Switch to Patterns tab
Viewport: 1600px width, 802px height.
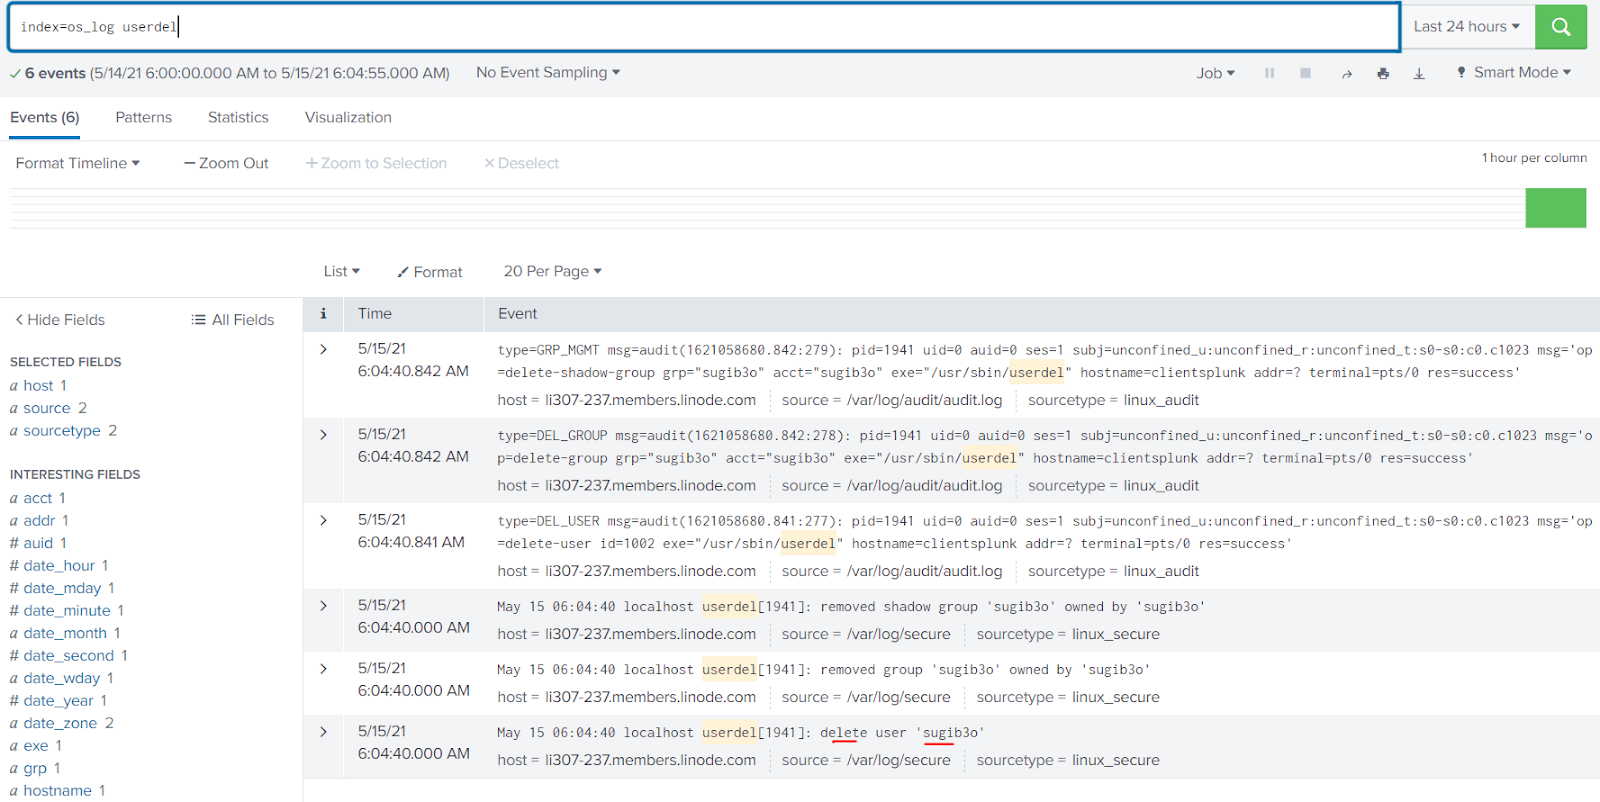coord(144,117)
